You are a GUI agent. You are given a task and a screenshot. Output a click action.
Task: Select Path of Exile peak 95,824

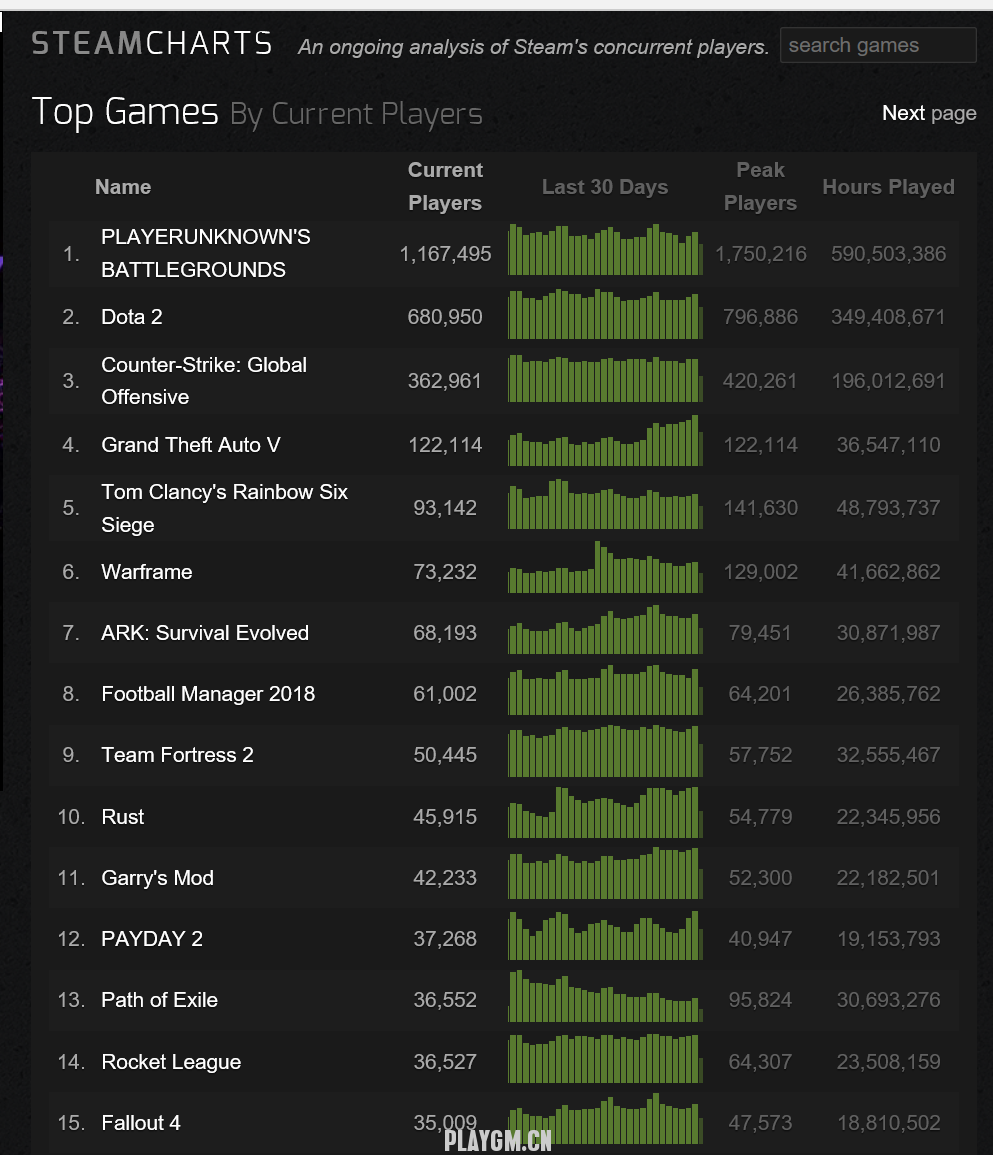[760, 1000]
